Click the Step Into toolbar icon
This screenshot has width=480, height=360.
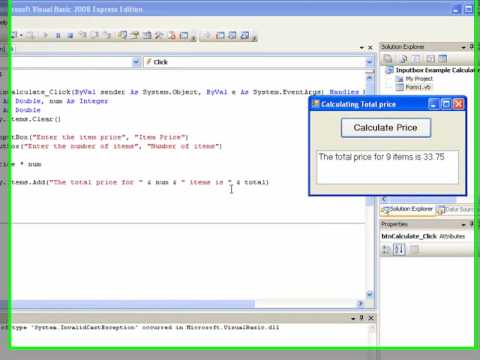(x=82, y=35)
